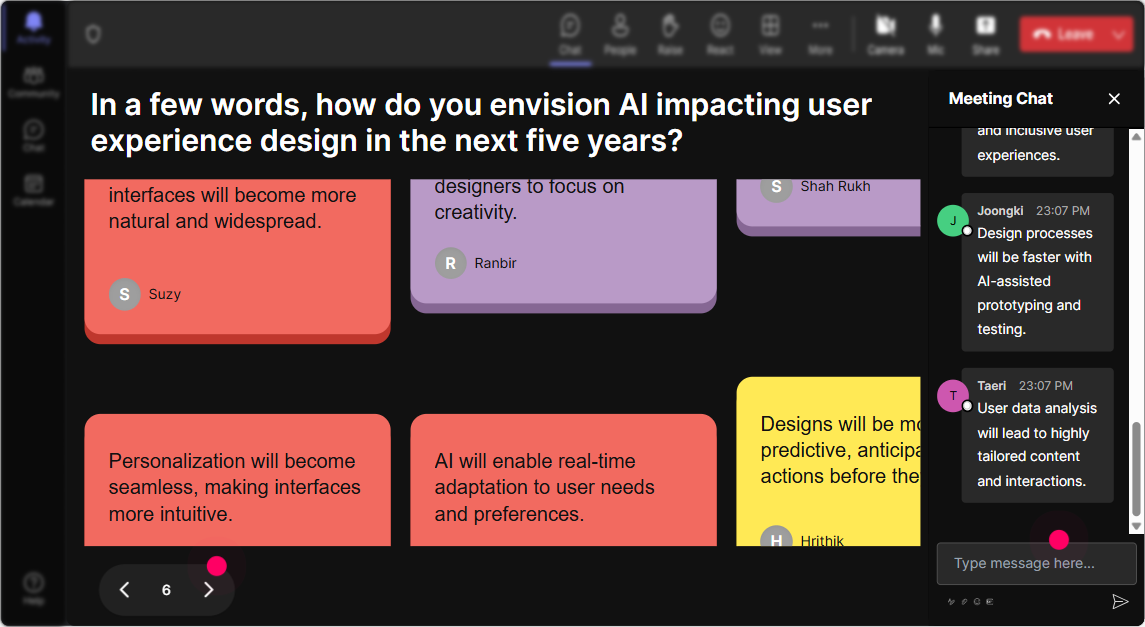Toggle the Chat panel from meeting toolbar
Screen dimensions: 1145x627
[570, 34]
